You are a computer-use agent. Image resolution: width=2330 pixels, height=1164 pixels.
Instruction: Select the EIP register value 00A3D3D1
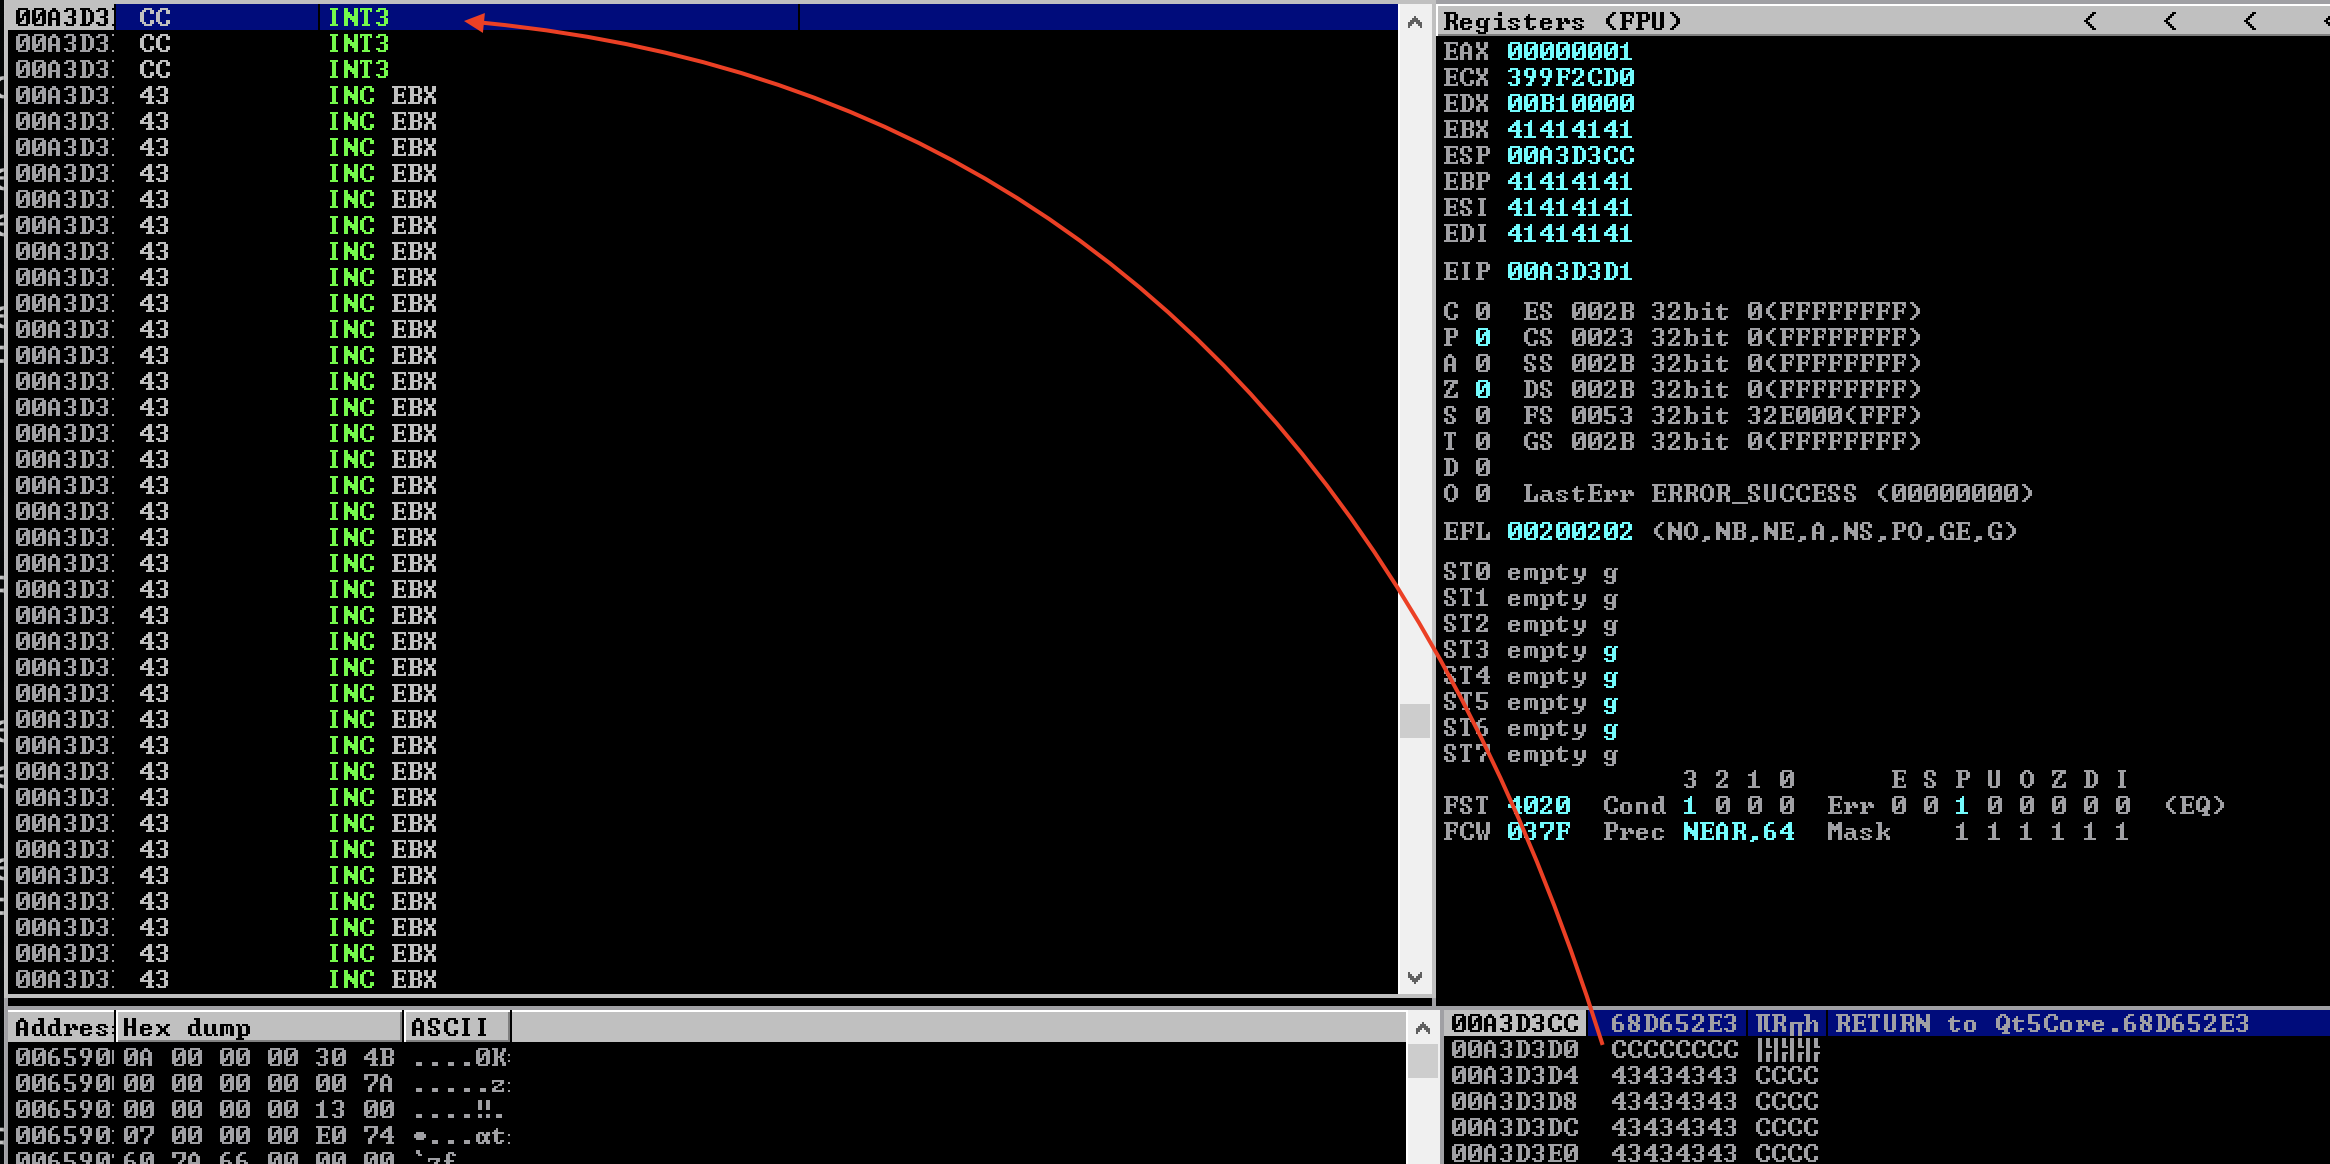pyautogui.click(x=1569, y=271)
